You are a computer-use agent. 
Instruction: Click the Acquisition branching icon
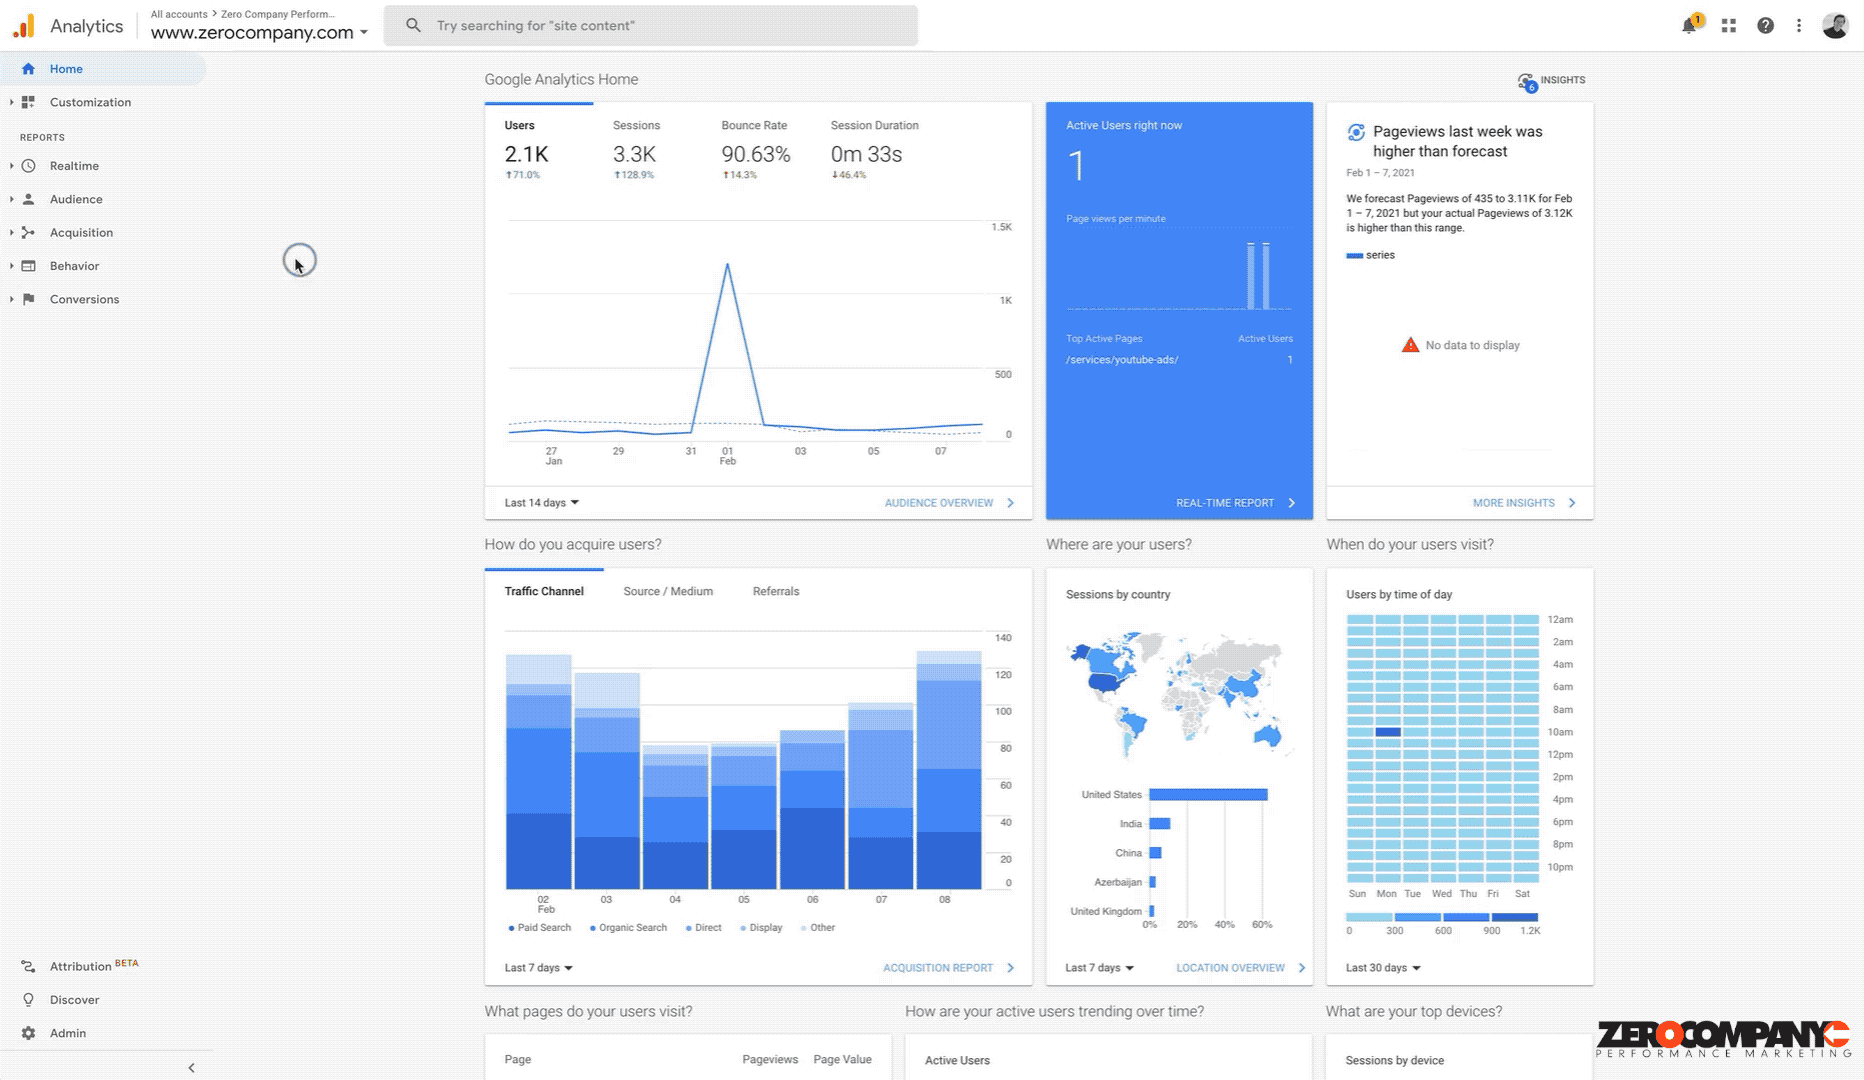28,232
